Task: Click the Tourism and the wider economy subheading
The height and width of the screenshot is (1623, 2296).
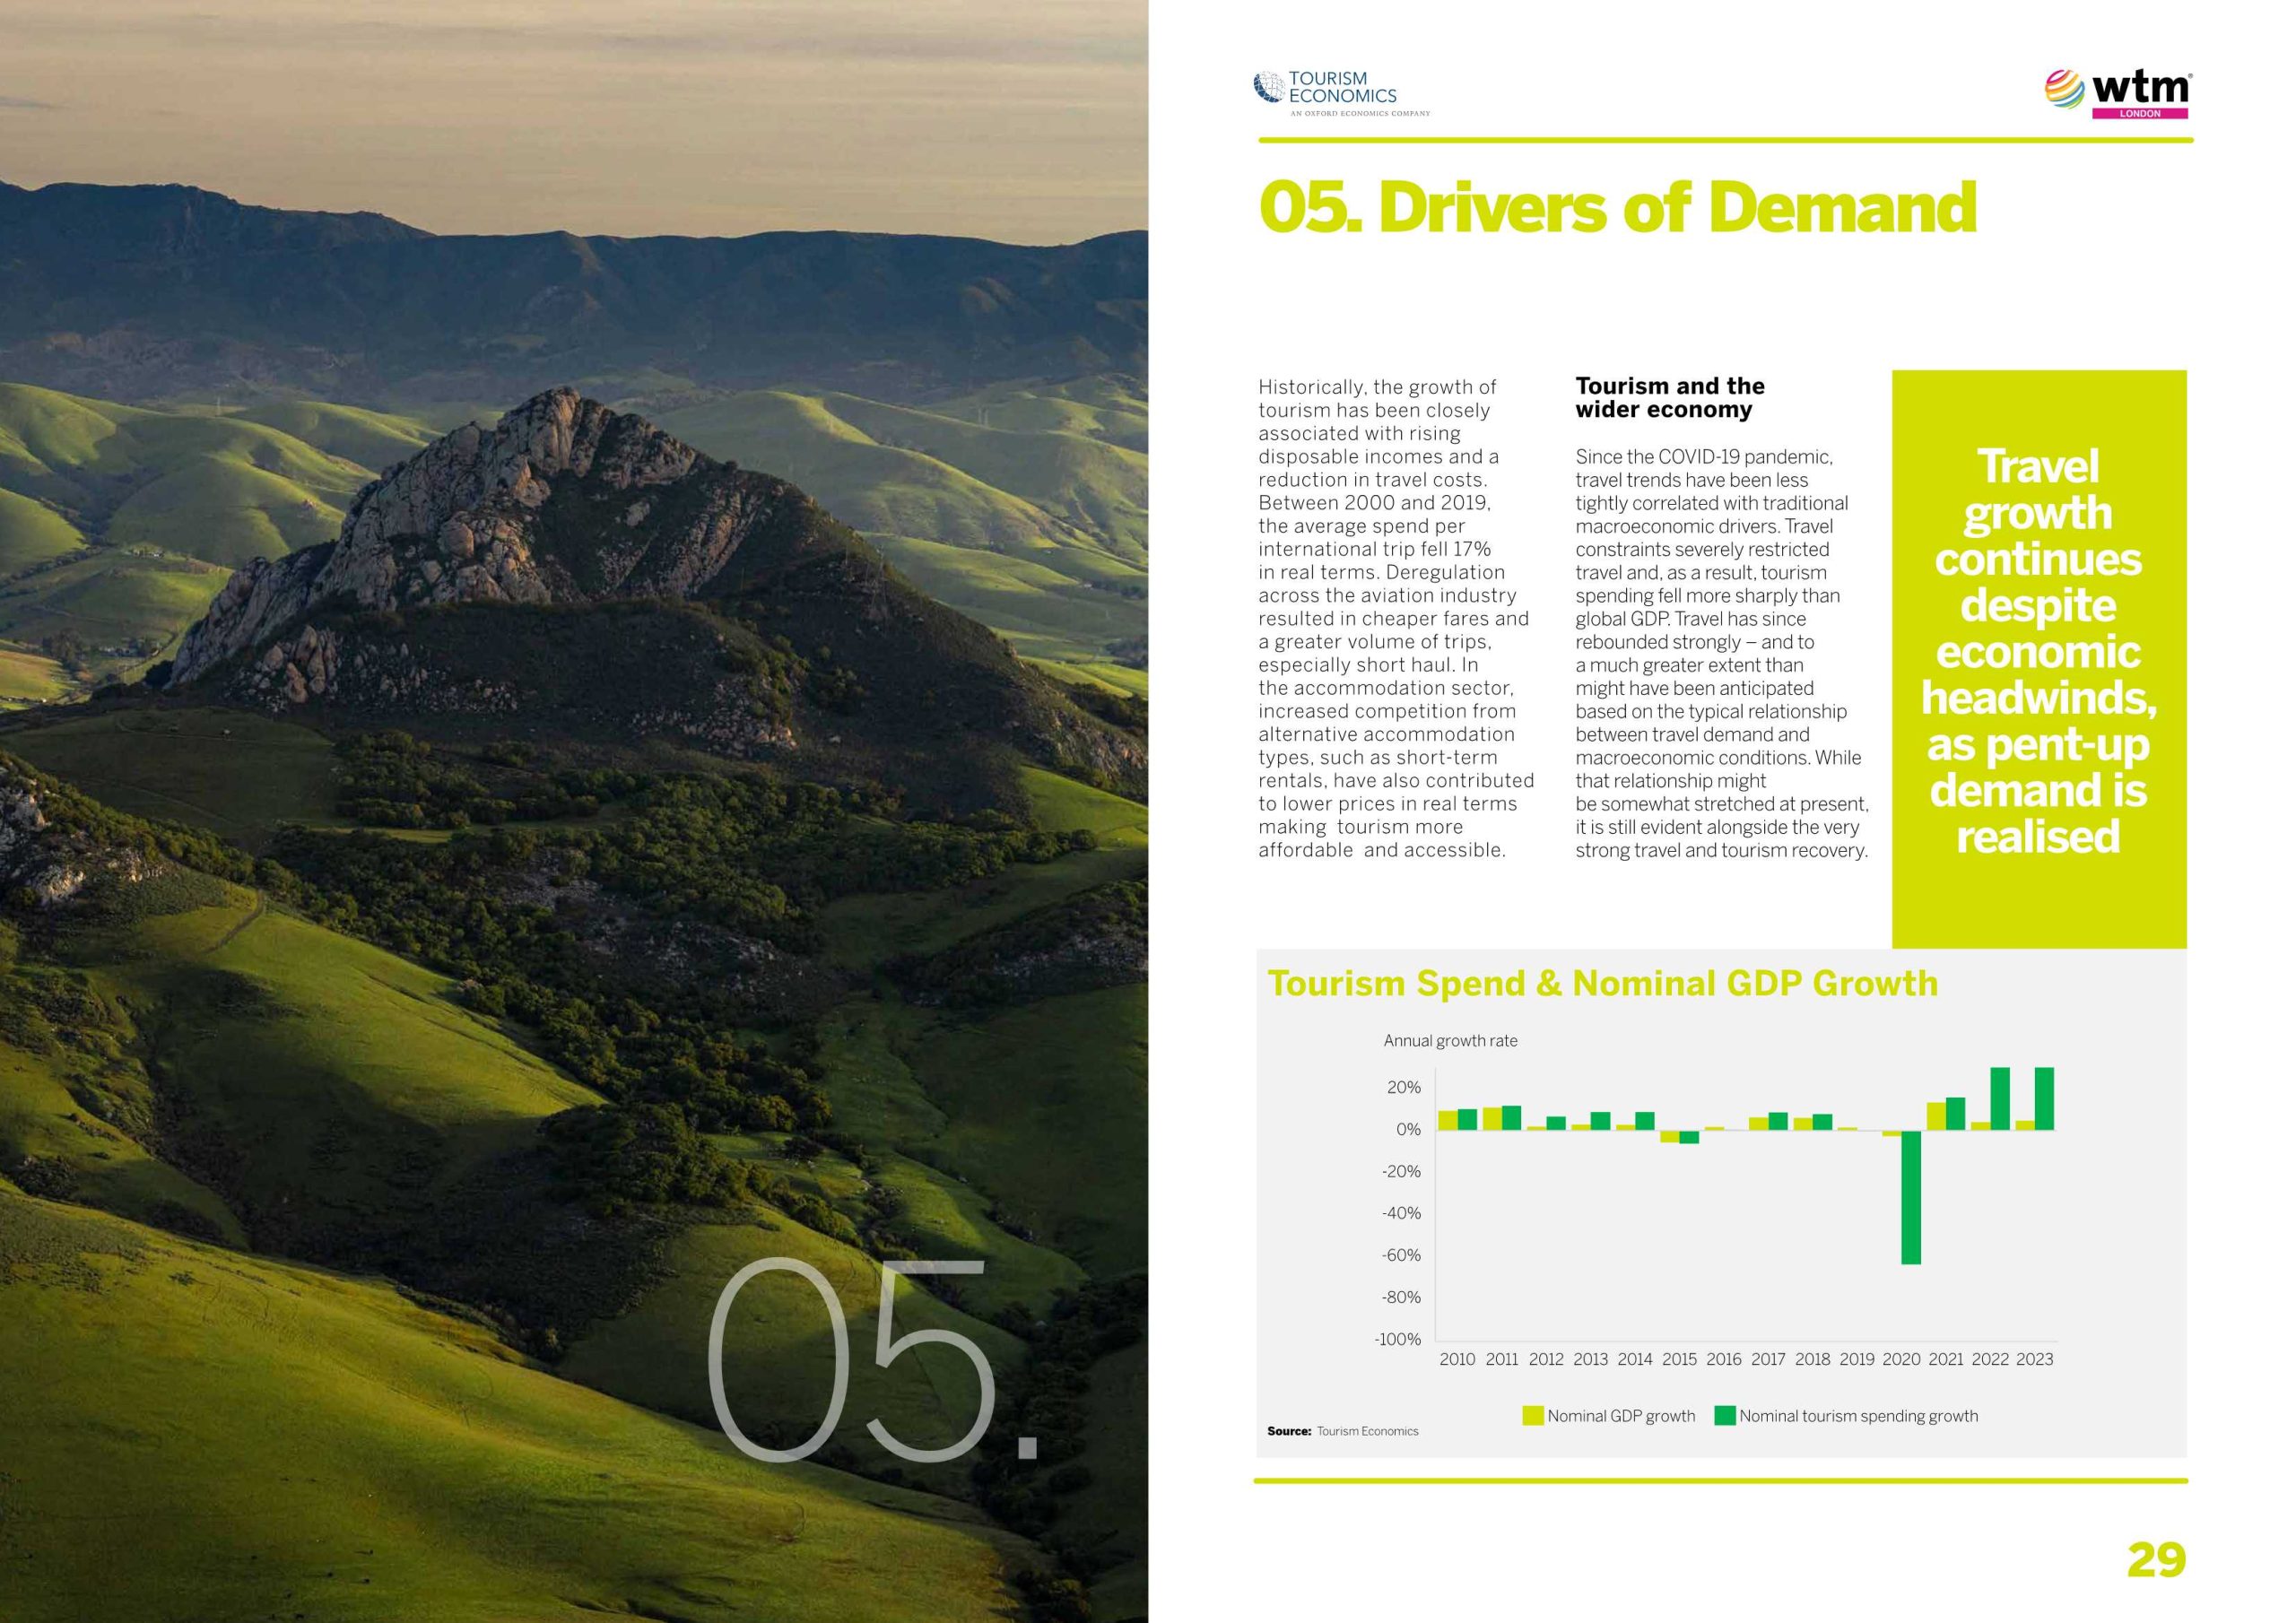Action: [x=1669, y=398]
